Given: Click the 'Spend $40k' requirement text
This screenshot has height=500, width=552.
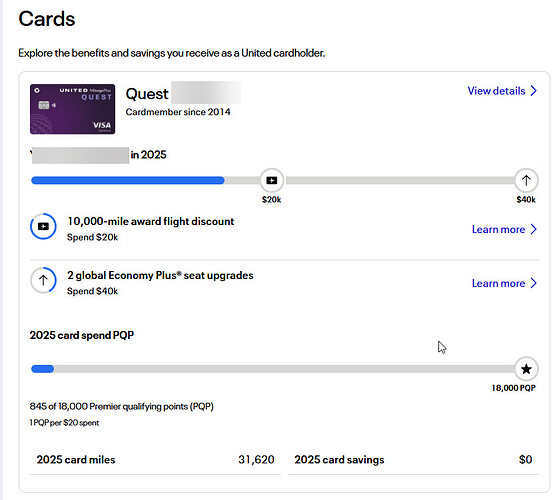Looking at the screenshot, I should (93, 291).
